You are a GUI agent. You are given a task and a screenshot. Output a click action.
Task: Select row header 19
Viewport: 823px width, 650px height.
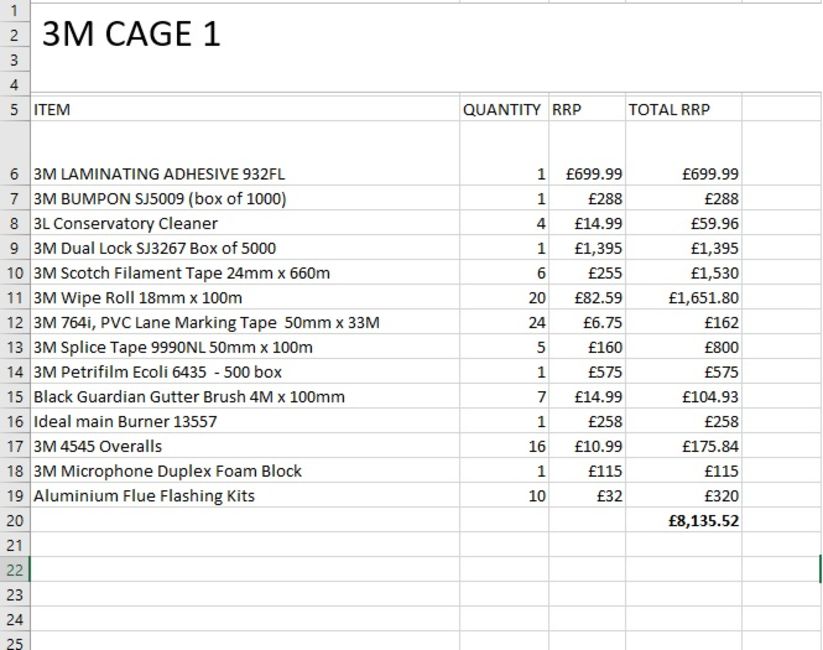point(15,496)
